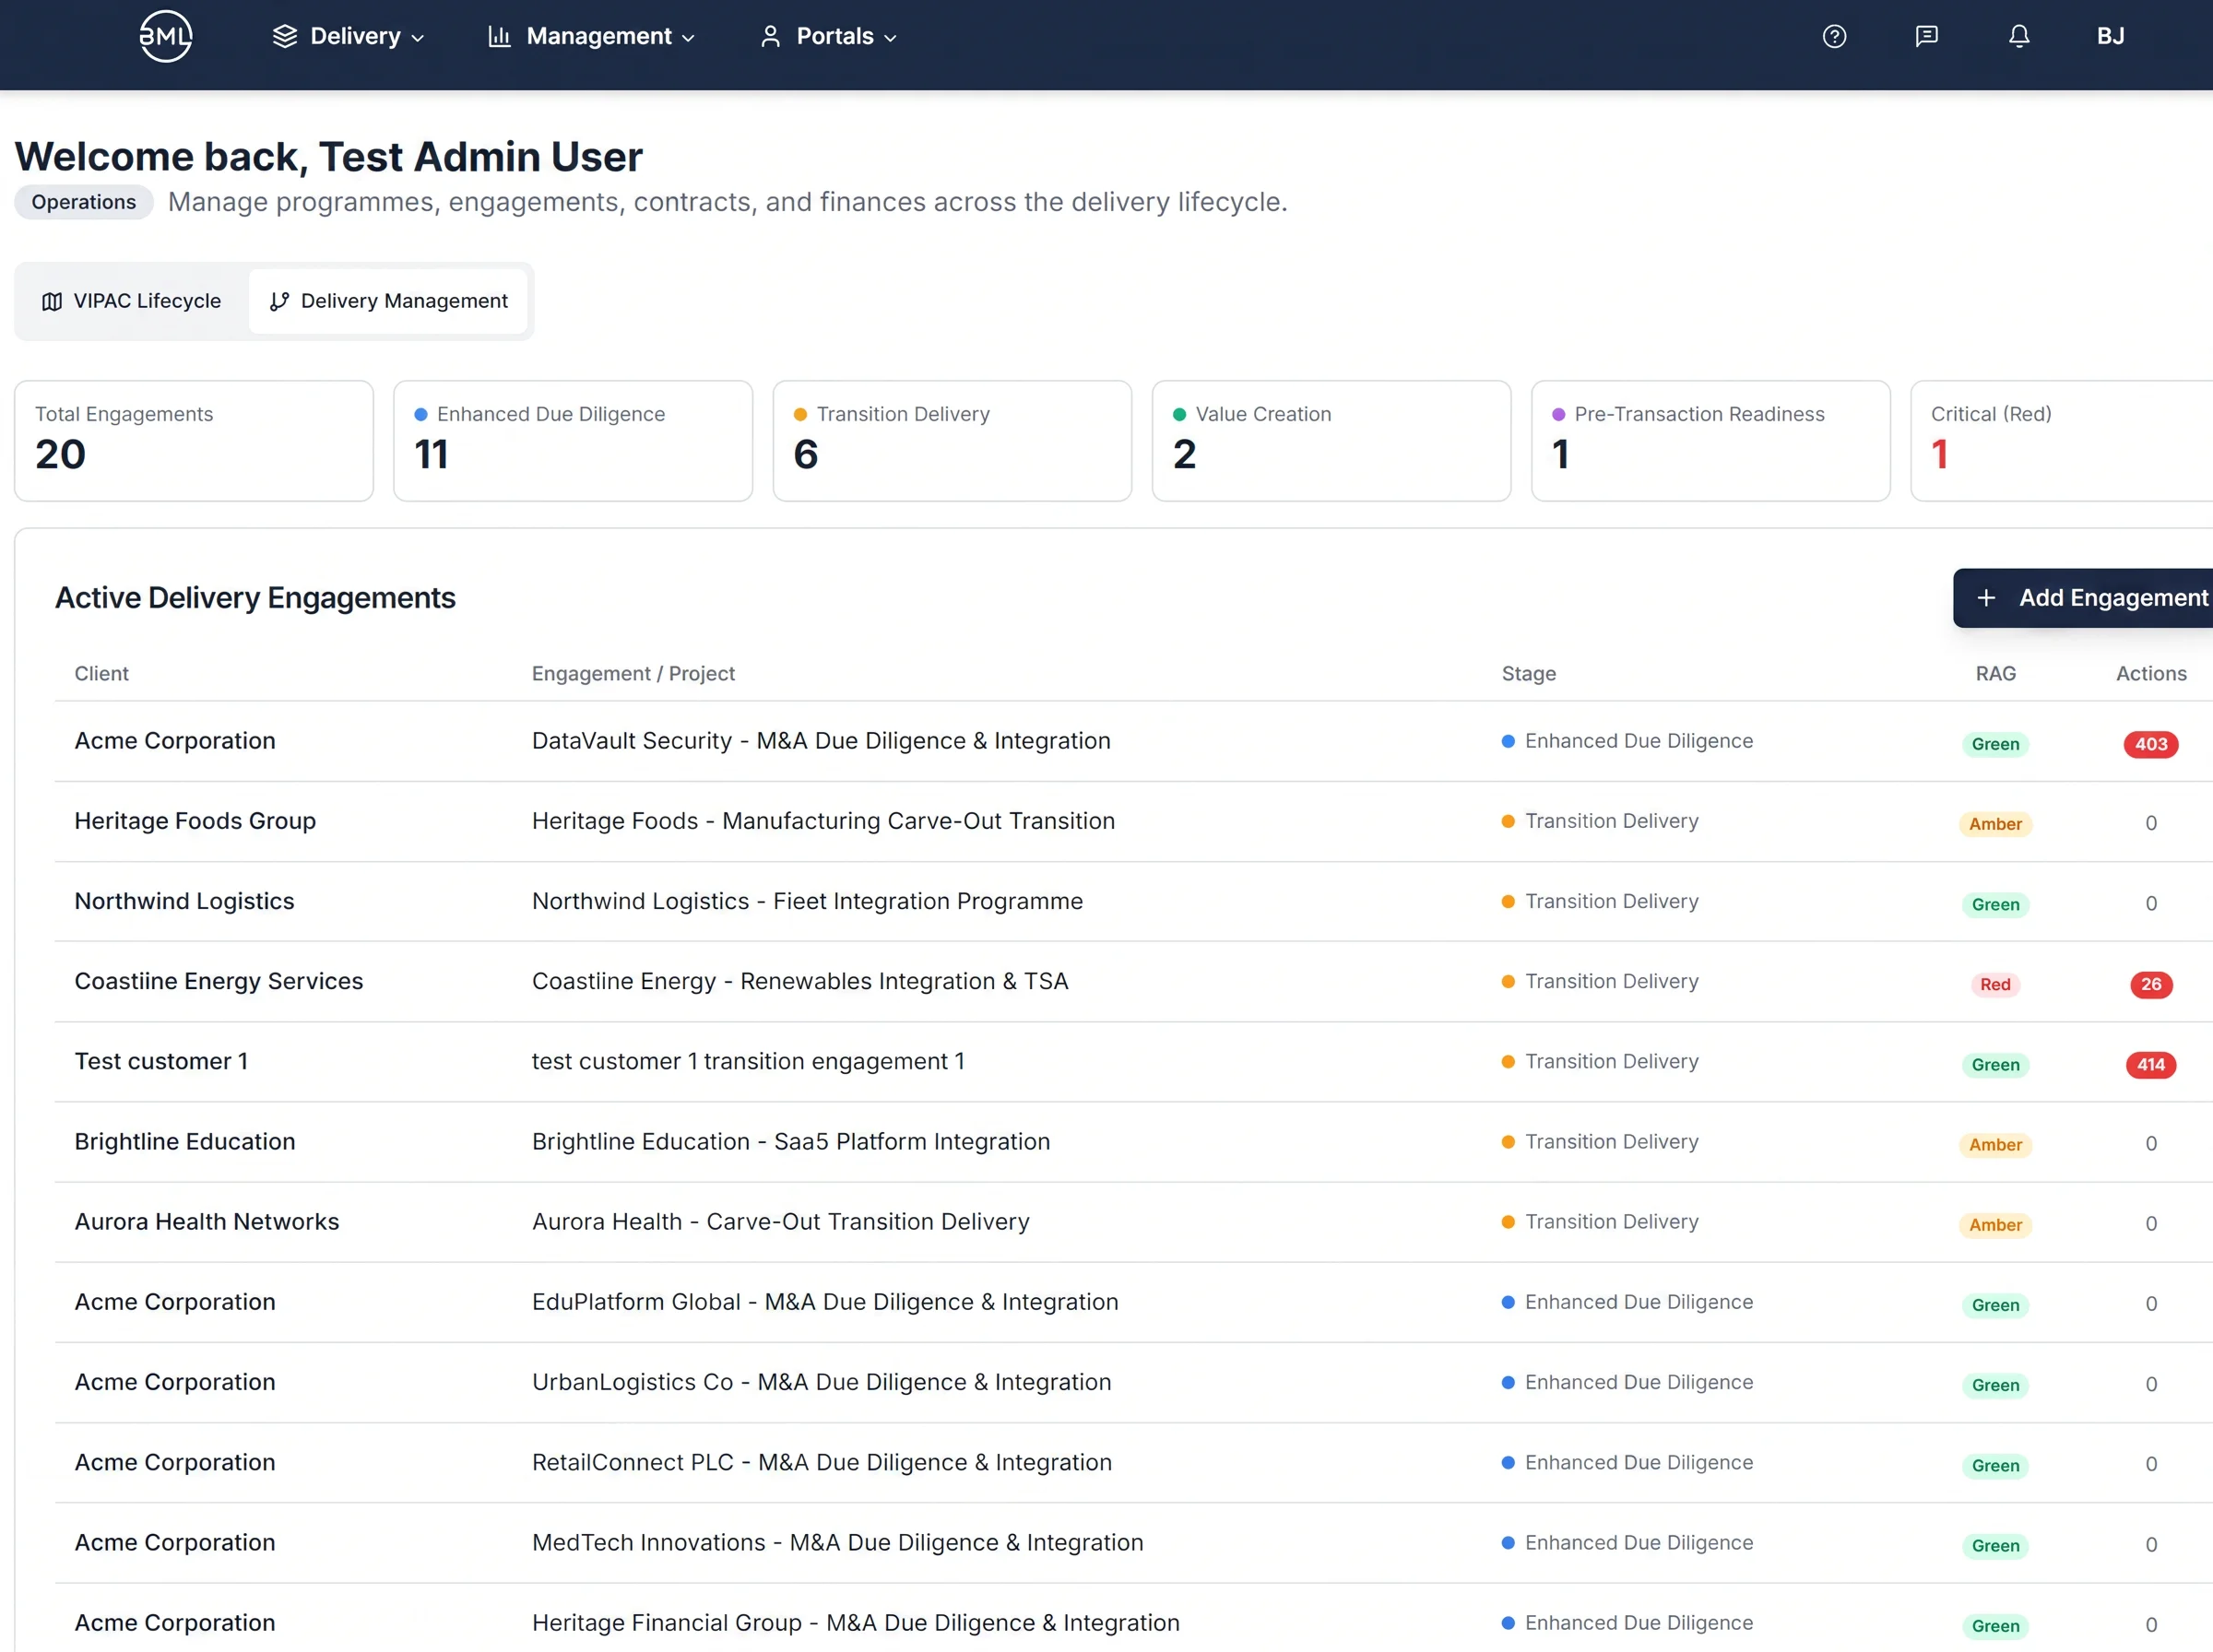
Task: Select the Pre-Transaction Readiness summary card
Action: [1710, 441]
